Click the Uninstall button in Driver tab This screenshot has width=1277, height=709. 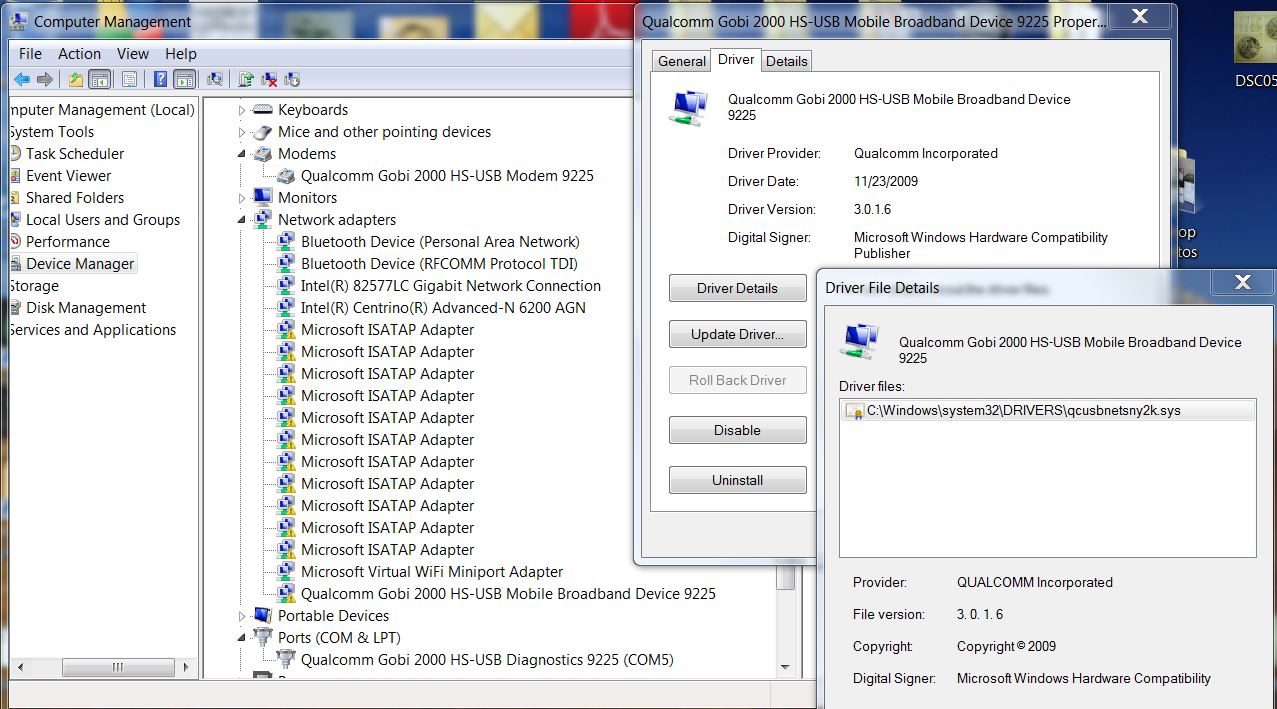(738, 480)
